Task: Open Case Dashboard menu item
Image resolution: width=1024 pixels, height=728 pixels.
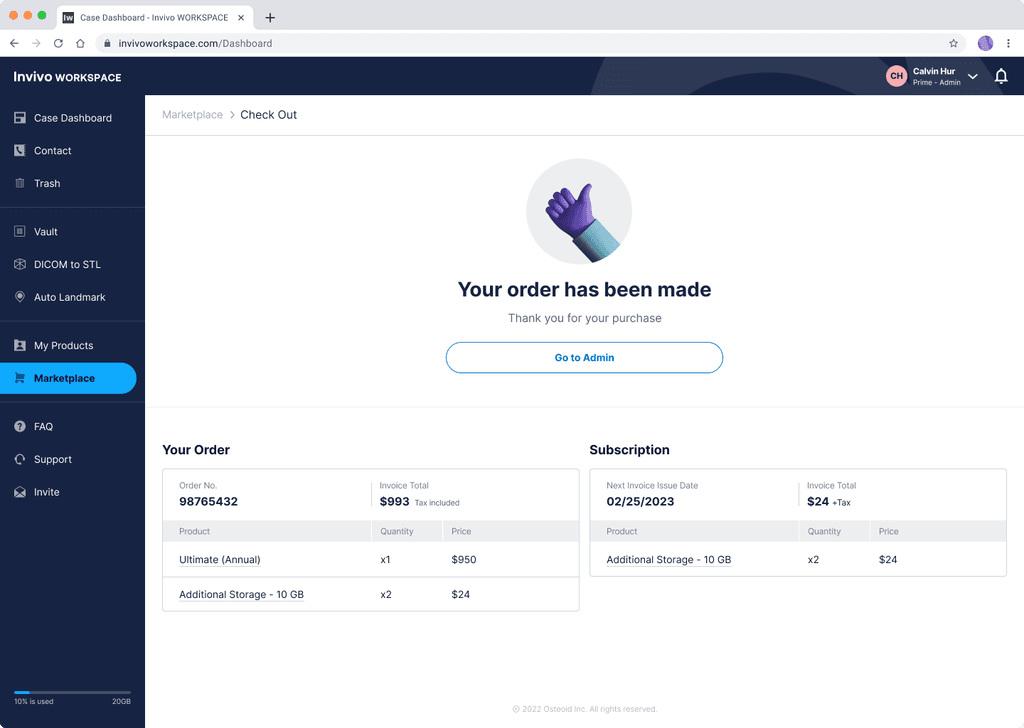Action: tap(72, 118)
